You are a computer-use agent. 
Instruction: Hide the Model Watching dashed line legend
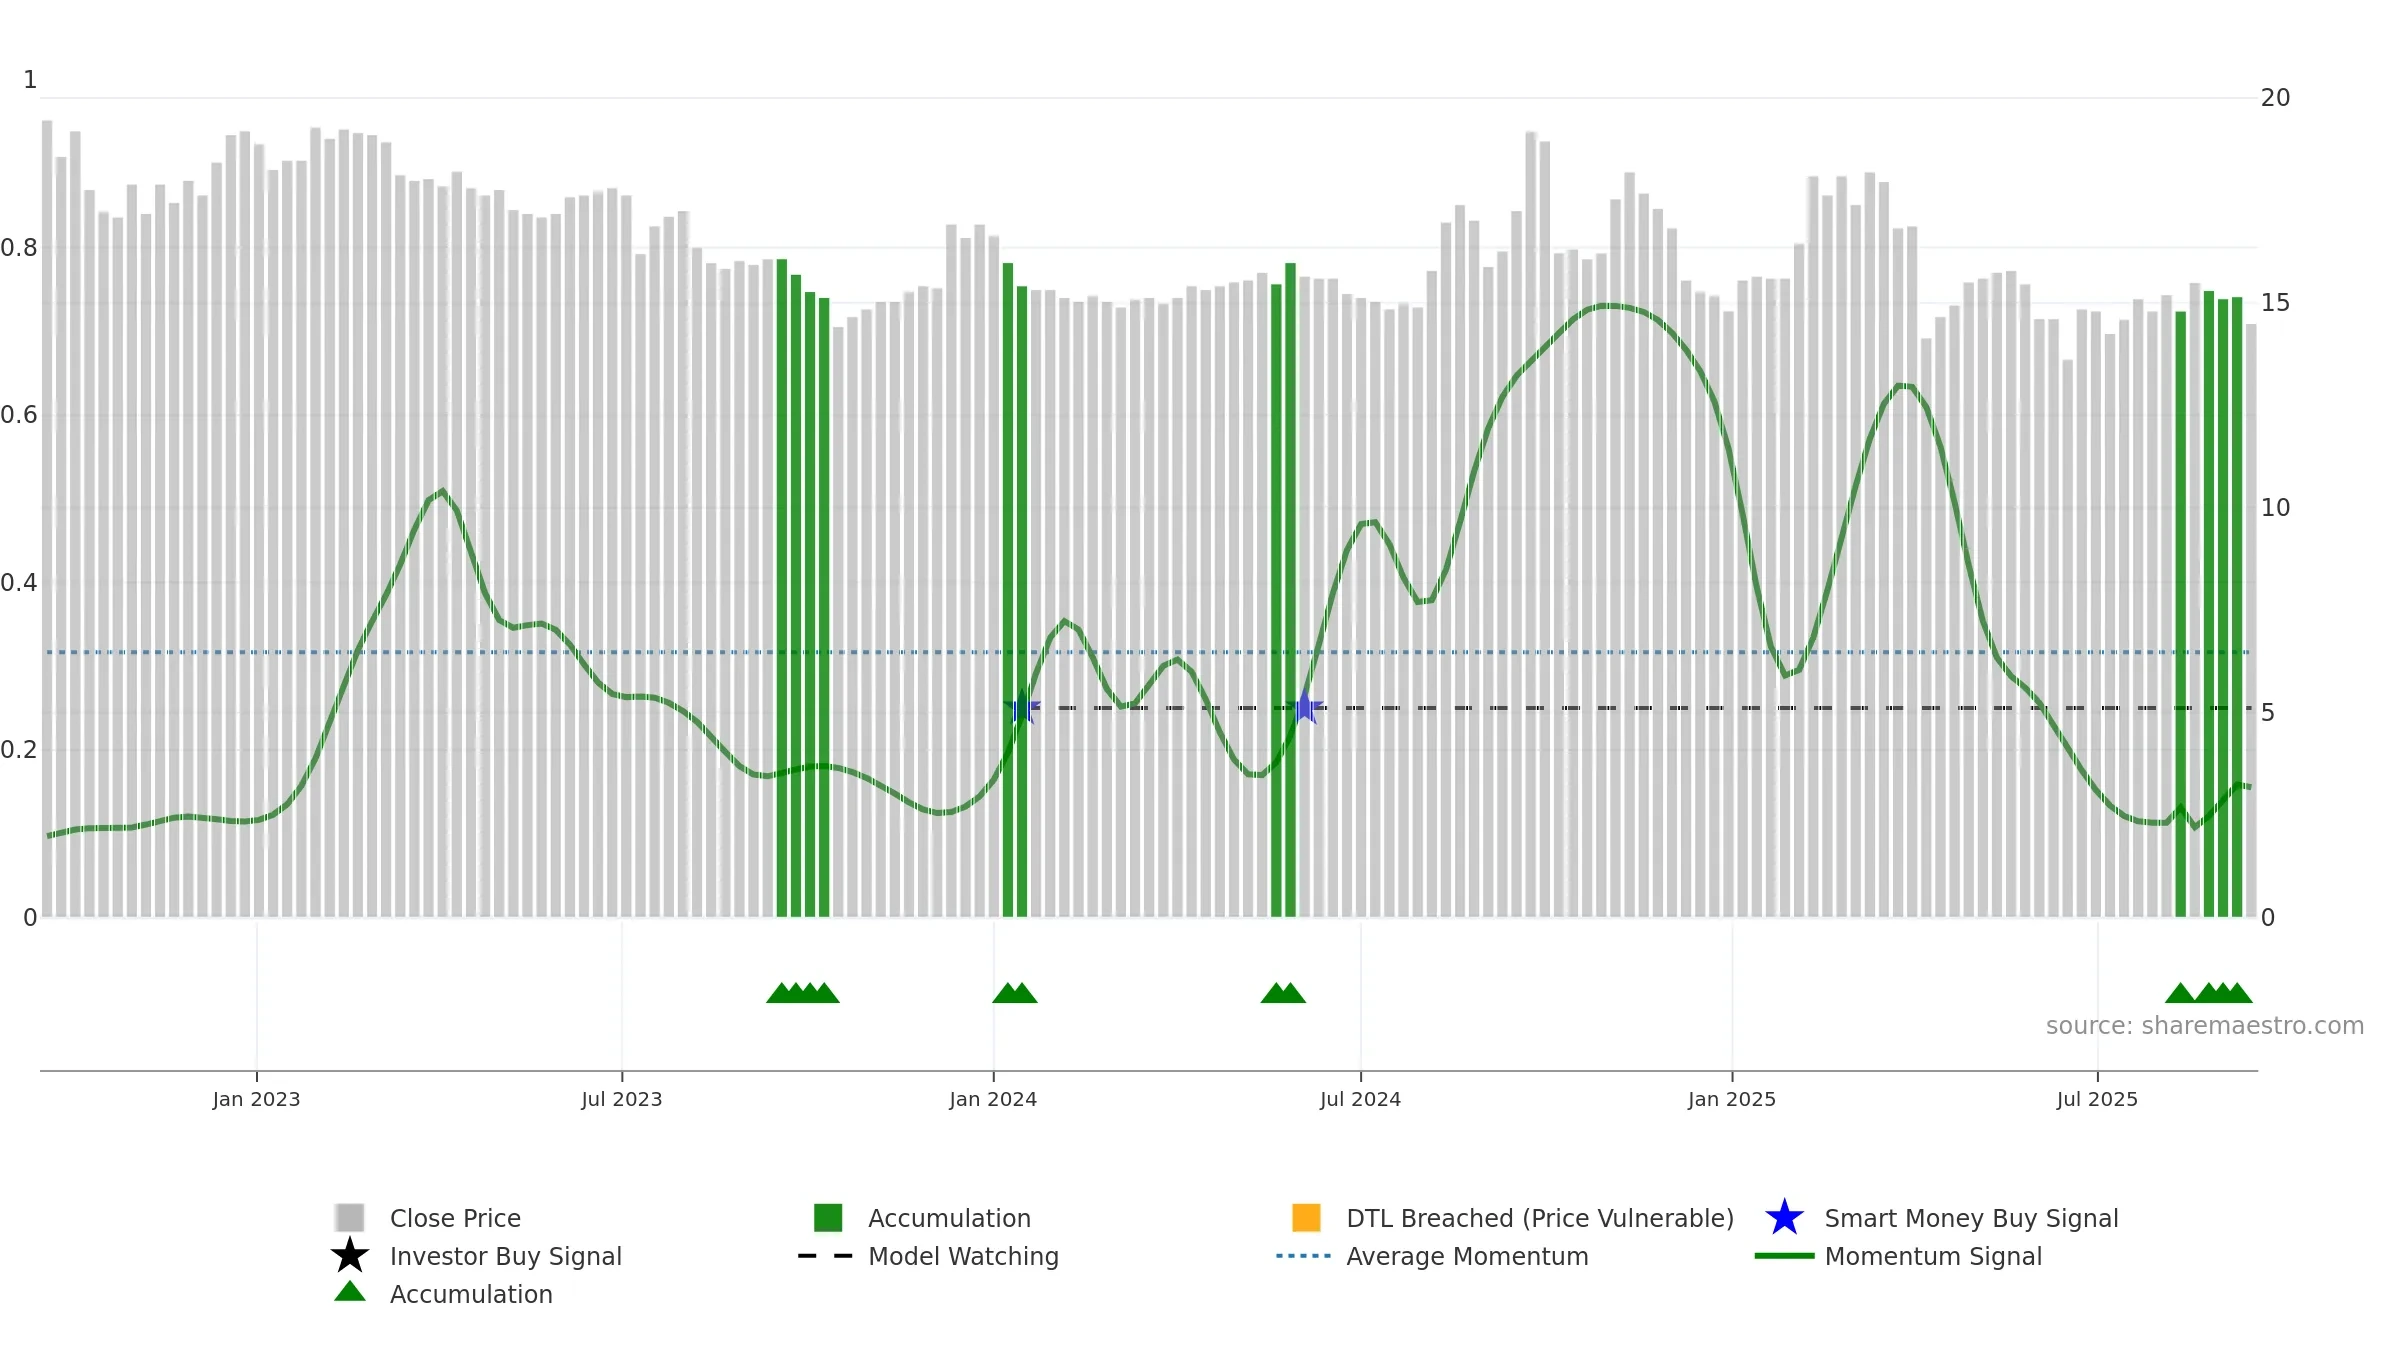(928, 1256)
